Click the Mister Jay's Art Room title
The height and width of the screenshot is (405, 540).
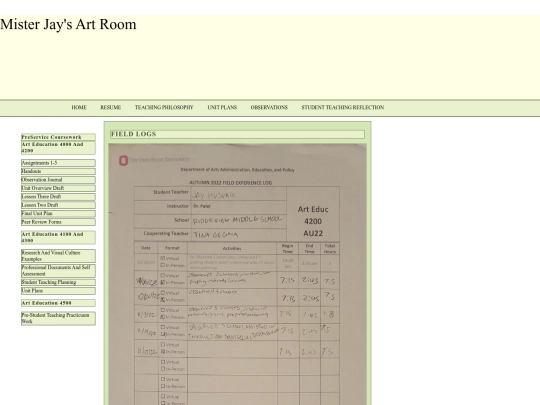pyautogui.click(x=68, y=24)
